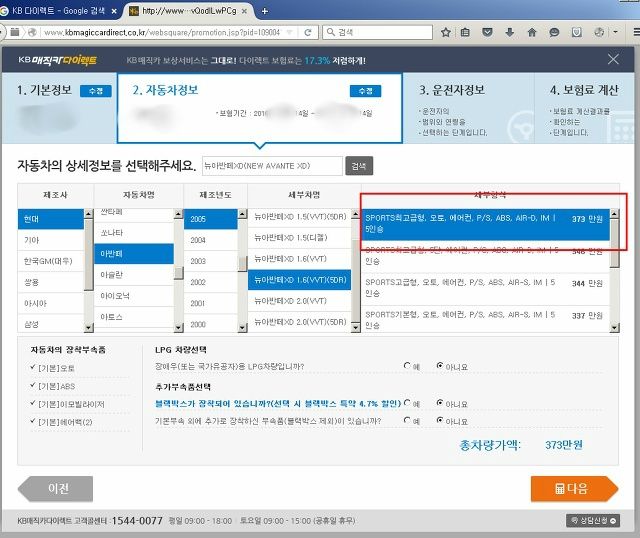Select 예 for 추가 부속품 question

pyautogui.click(x=407, y=420)
